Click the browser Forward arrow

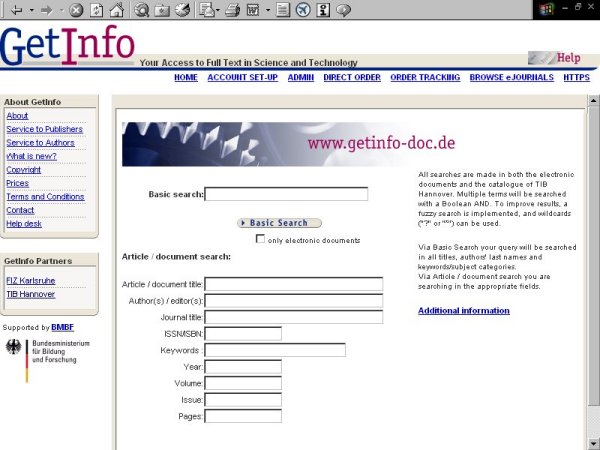tap(47, 10)
